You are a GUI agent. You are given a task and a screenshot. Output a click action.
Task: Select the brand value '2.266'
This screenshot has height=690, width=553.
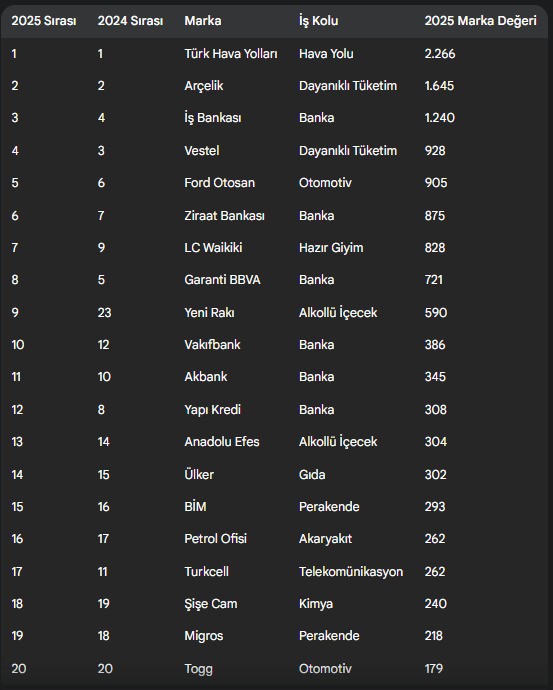pyautogui.click(x=440, y=54)
